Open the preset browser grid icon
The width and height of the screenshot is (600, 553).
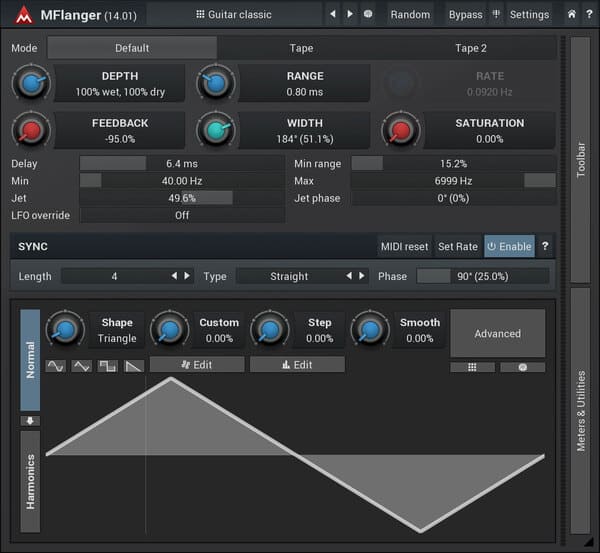pyautogui.click(x=200, y=15)
